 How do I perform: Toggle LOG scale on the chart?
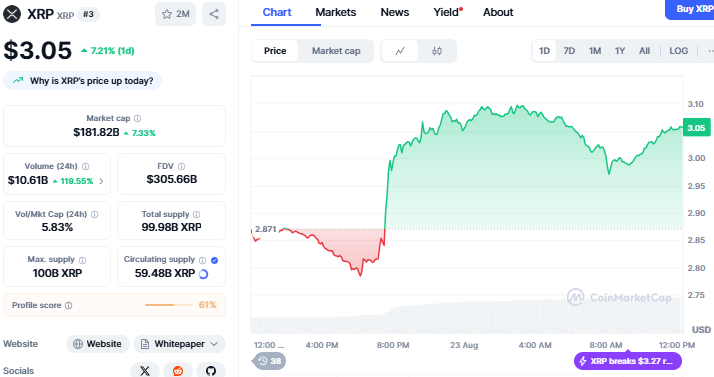[x=678, y=51]
